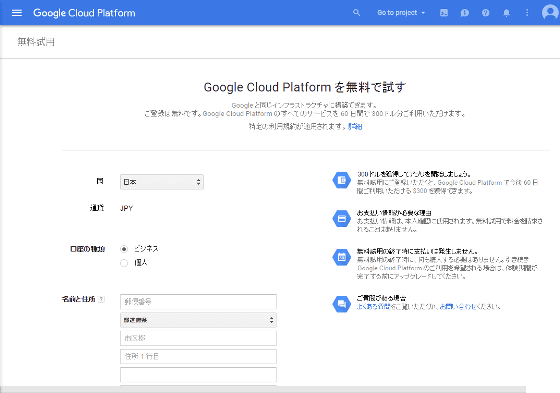The image size is (560, 393).
Task: Open the hamburger navigation menu
Action: (17, 13)
